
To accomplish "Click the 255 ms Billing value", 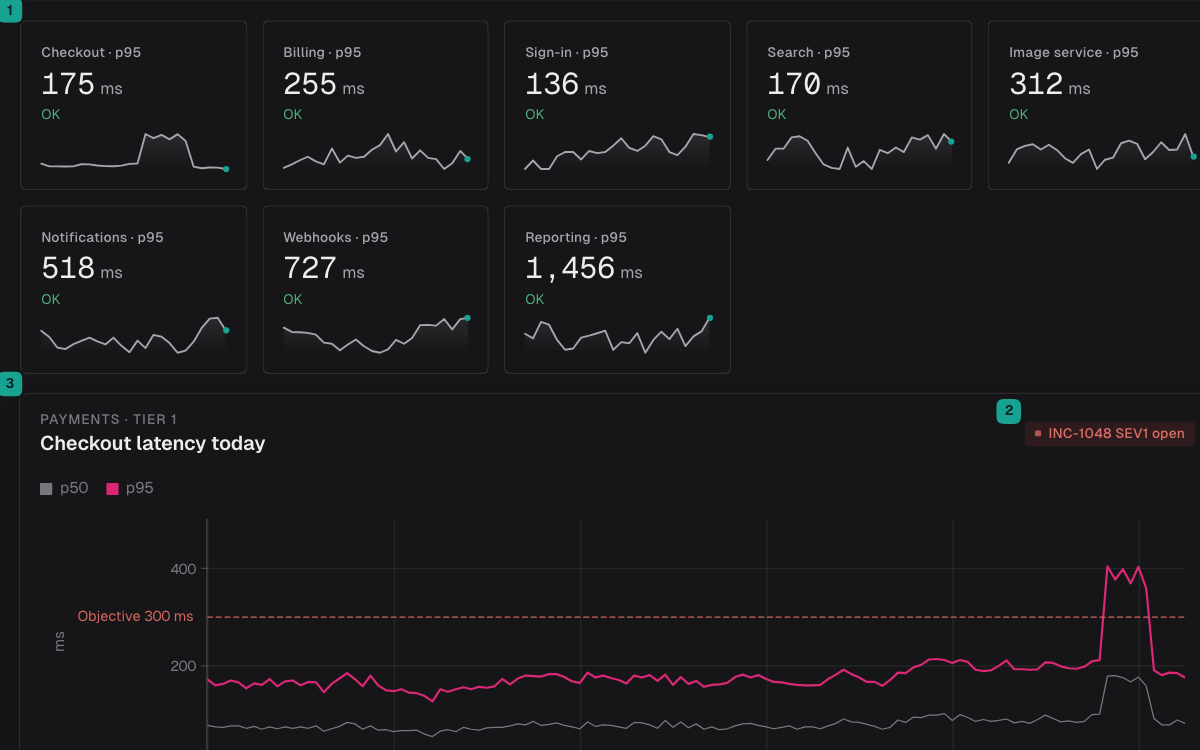I will [x=324, y=84].
